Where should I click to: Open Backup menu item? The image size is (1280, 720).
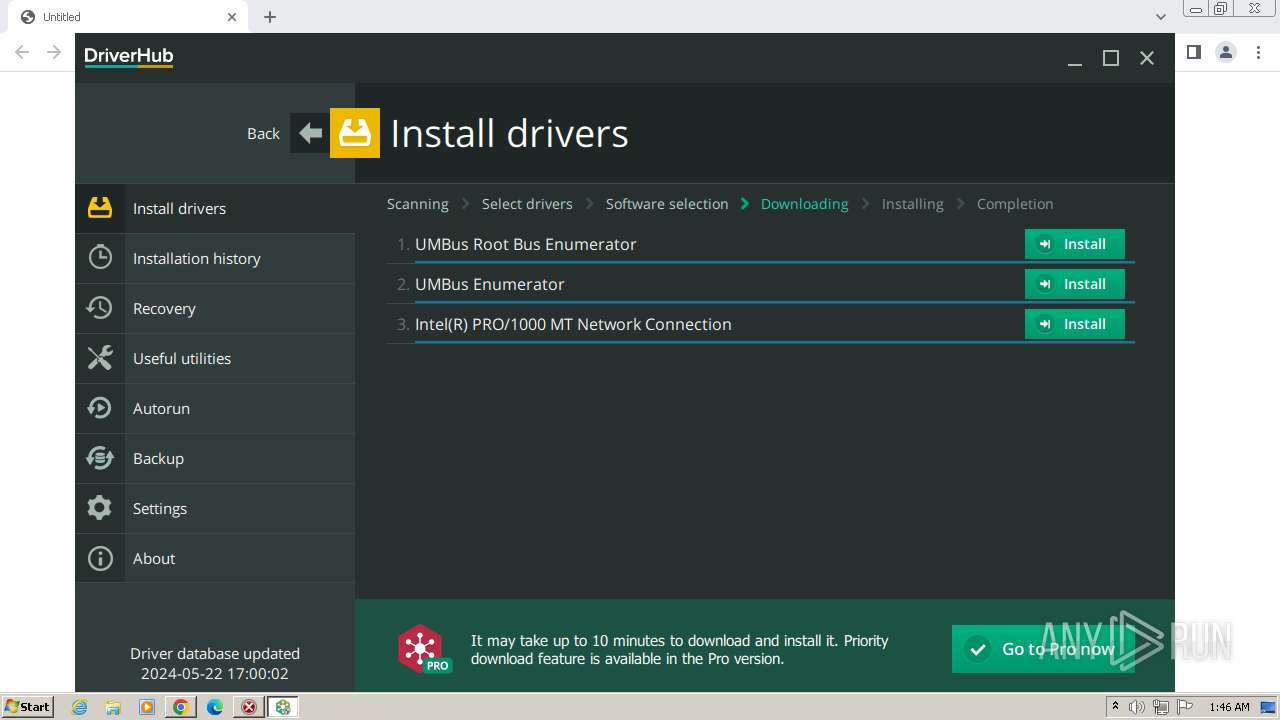pos(215,458)
